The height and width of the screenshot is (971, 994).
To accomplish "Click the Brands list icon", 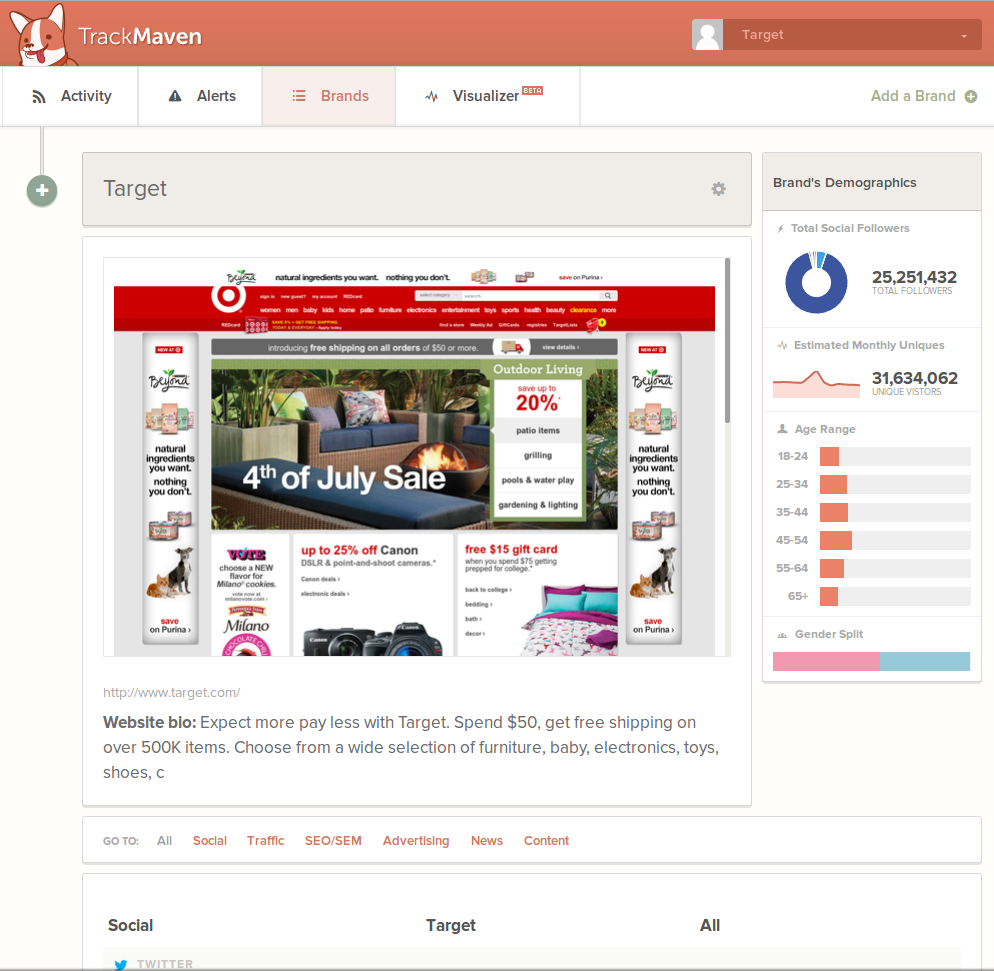I will click(x=299, y=96).
